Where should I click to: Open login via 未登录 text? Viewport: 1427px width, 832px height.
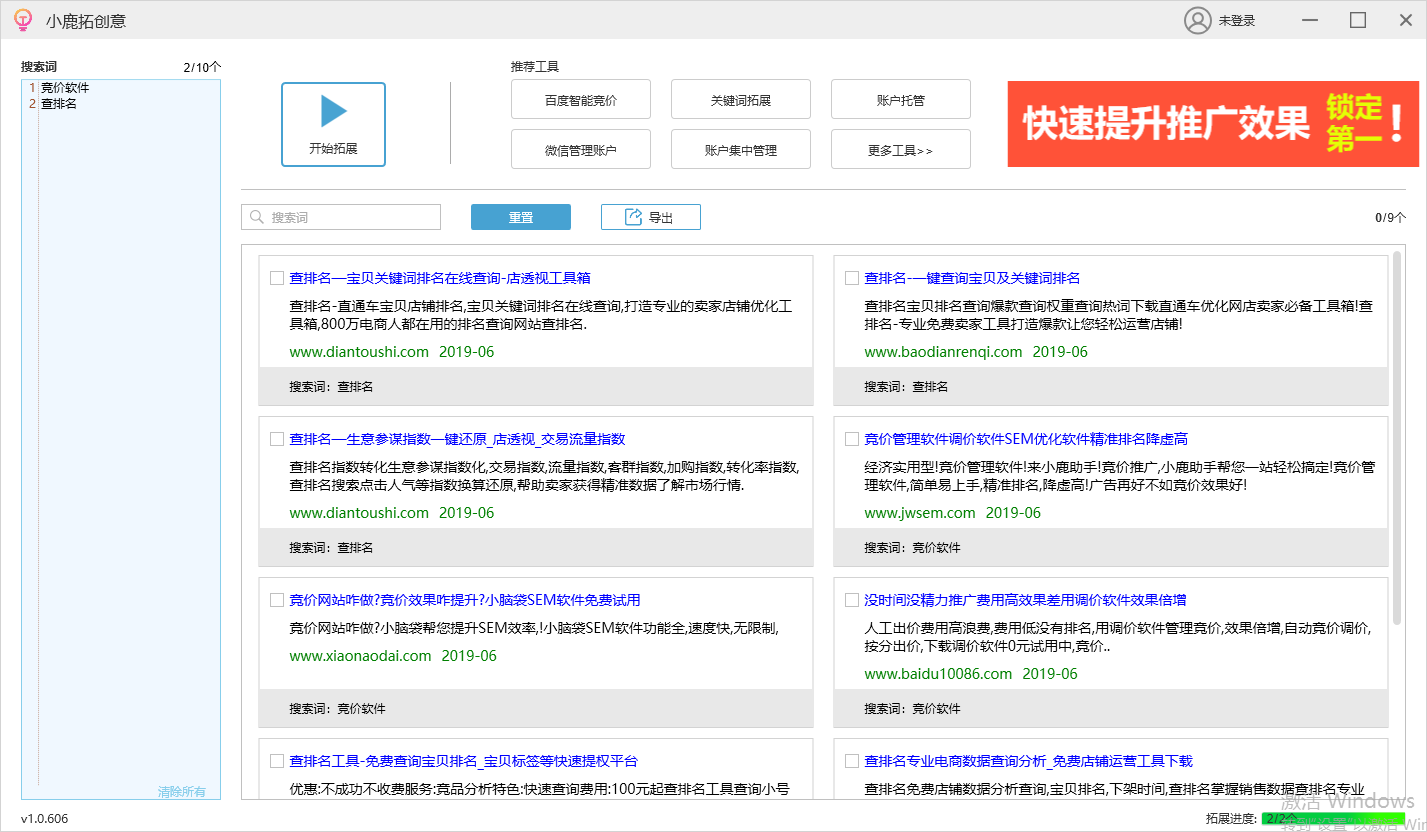[x=1236, y=20]
